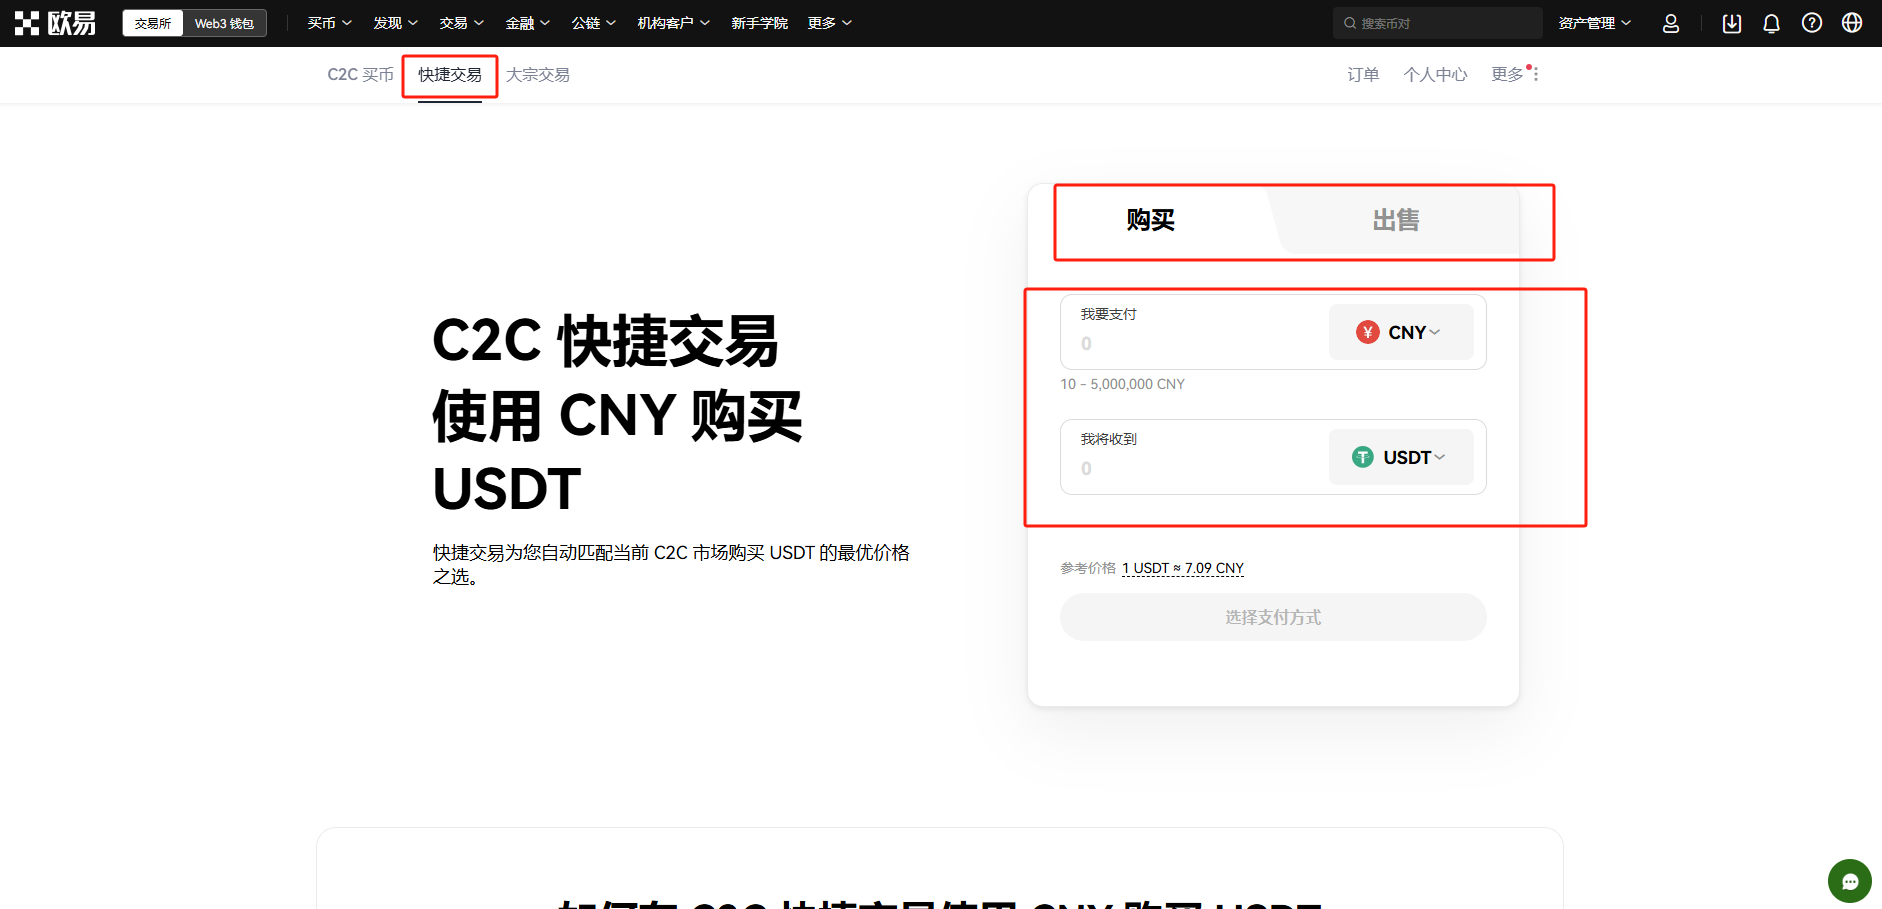Select the 购买 tab
Image resolution: width=1882 pixels, height=909 pixels.
pos(1150,220)
